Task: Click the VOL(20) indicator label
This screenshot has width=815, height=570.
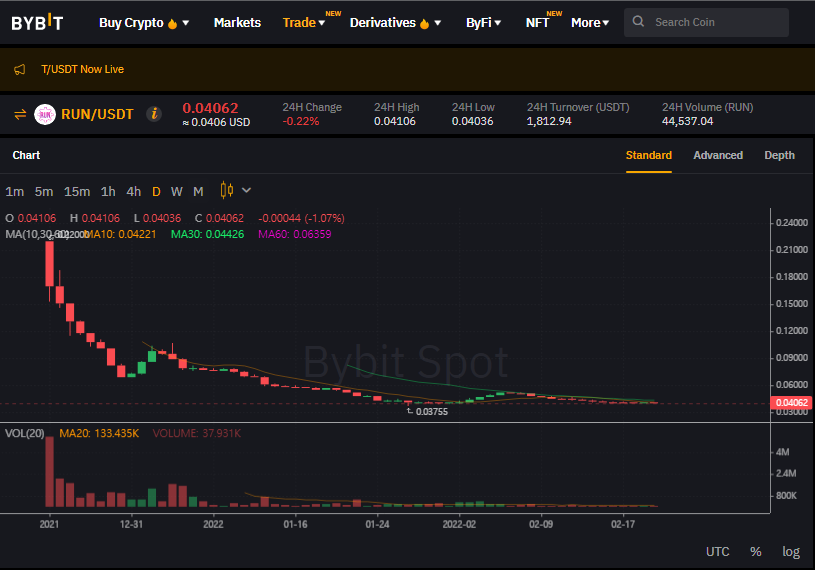Action: pyautogui.click(x=24, y=433)
